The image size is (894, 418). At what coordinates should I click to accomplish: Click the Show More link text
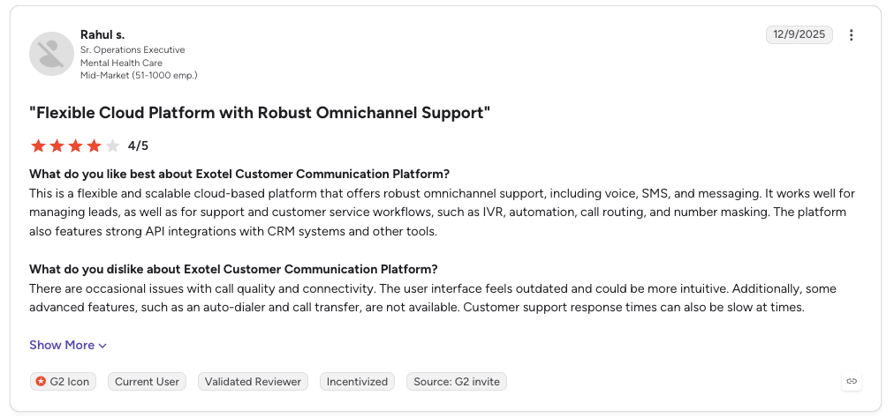pyautogui.click(x=62, y=345)
